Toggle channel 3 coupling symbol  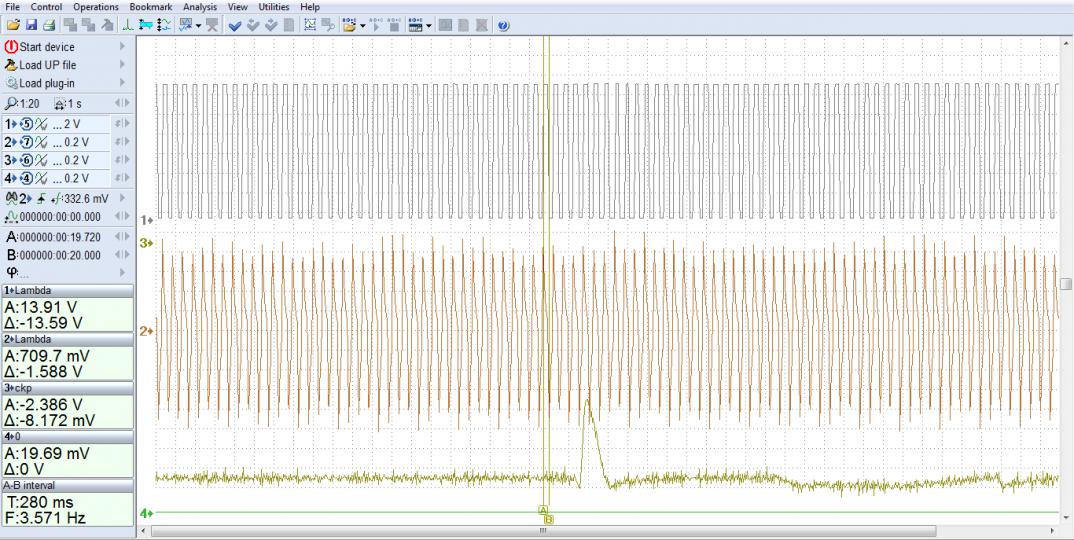[42, 160]
